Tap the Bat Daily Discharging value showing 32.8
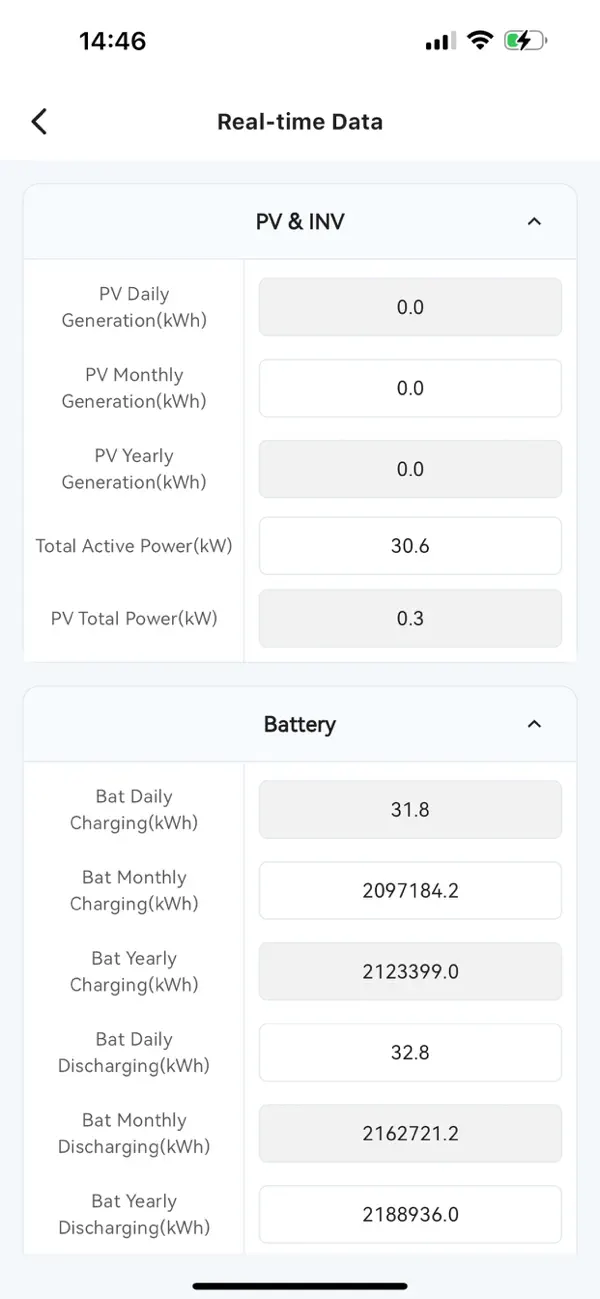This screenshot has height=1299, width=600. coord(410,1052)
